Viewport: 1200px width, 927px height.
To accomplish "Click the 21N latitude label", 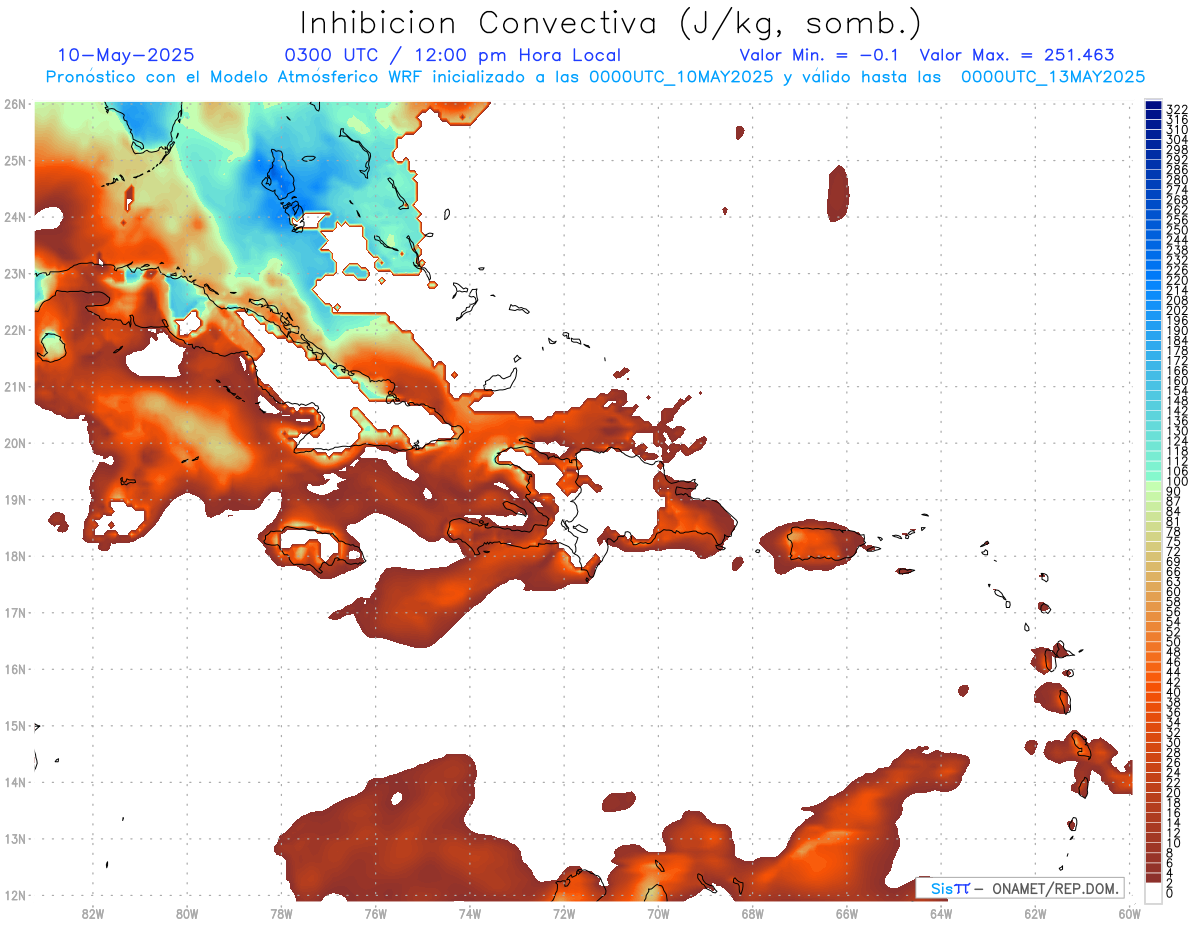I will tap(14, 386).
